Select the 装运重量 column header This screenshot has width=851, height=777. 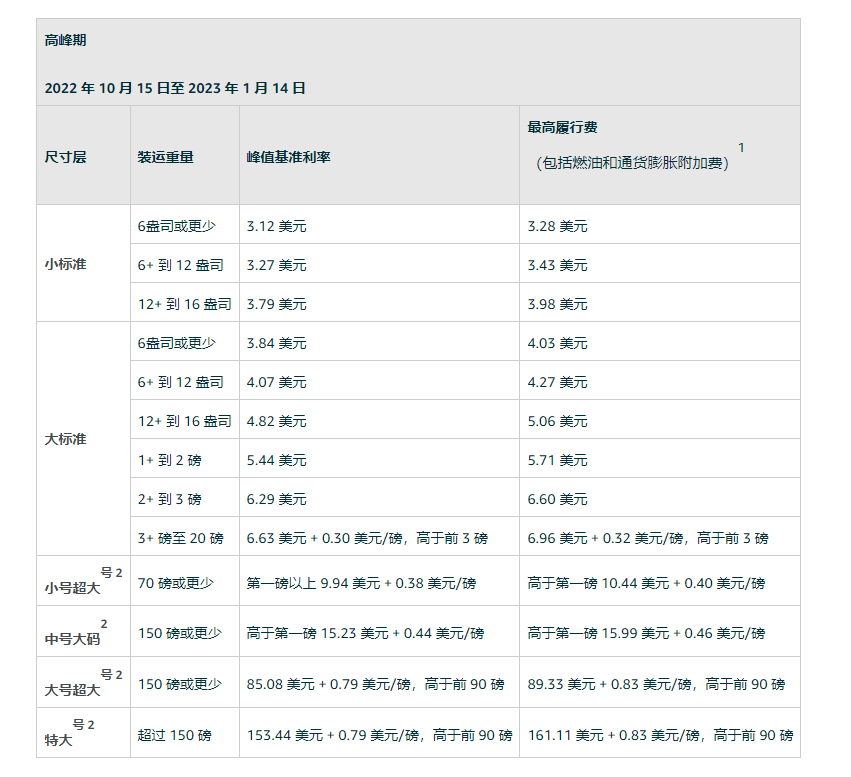pos(166,157)
